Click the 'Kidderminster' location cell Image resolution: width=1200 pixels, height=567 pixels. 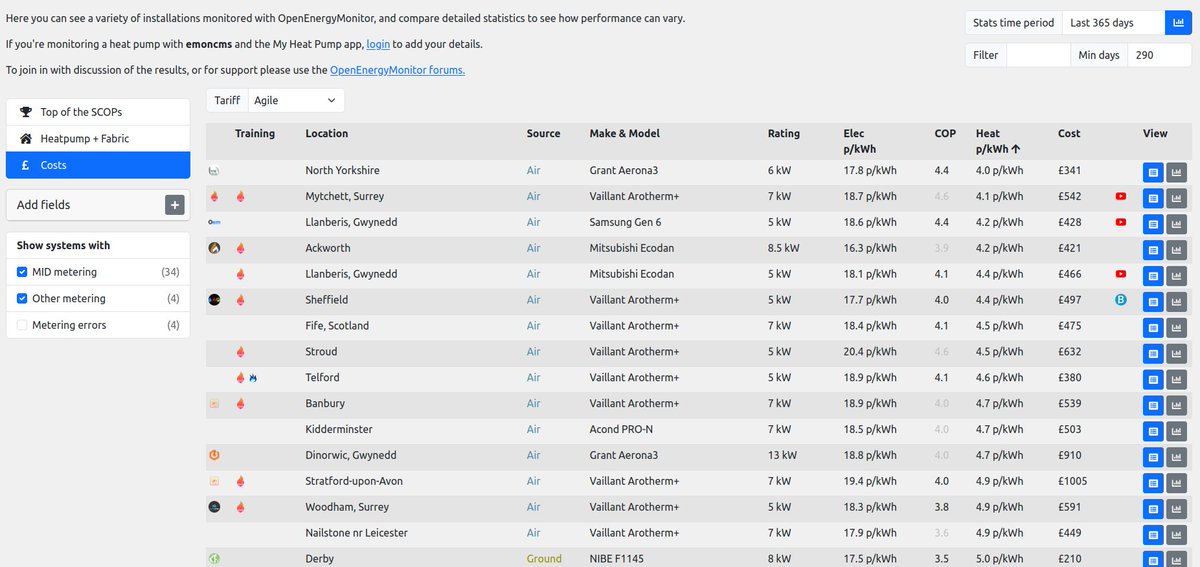(339, 429)
